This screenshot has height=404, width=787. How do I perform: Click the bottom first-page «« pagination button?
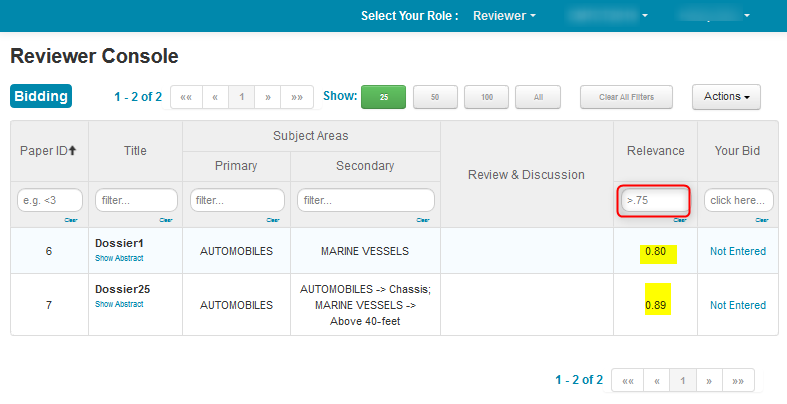(626, 380)
